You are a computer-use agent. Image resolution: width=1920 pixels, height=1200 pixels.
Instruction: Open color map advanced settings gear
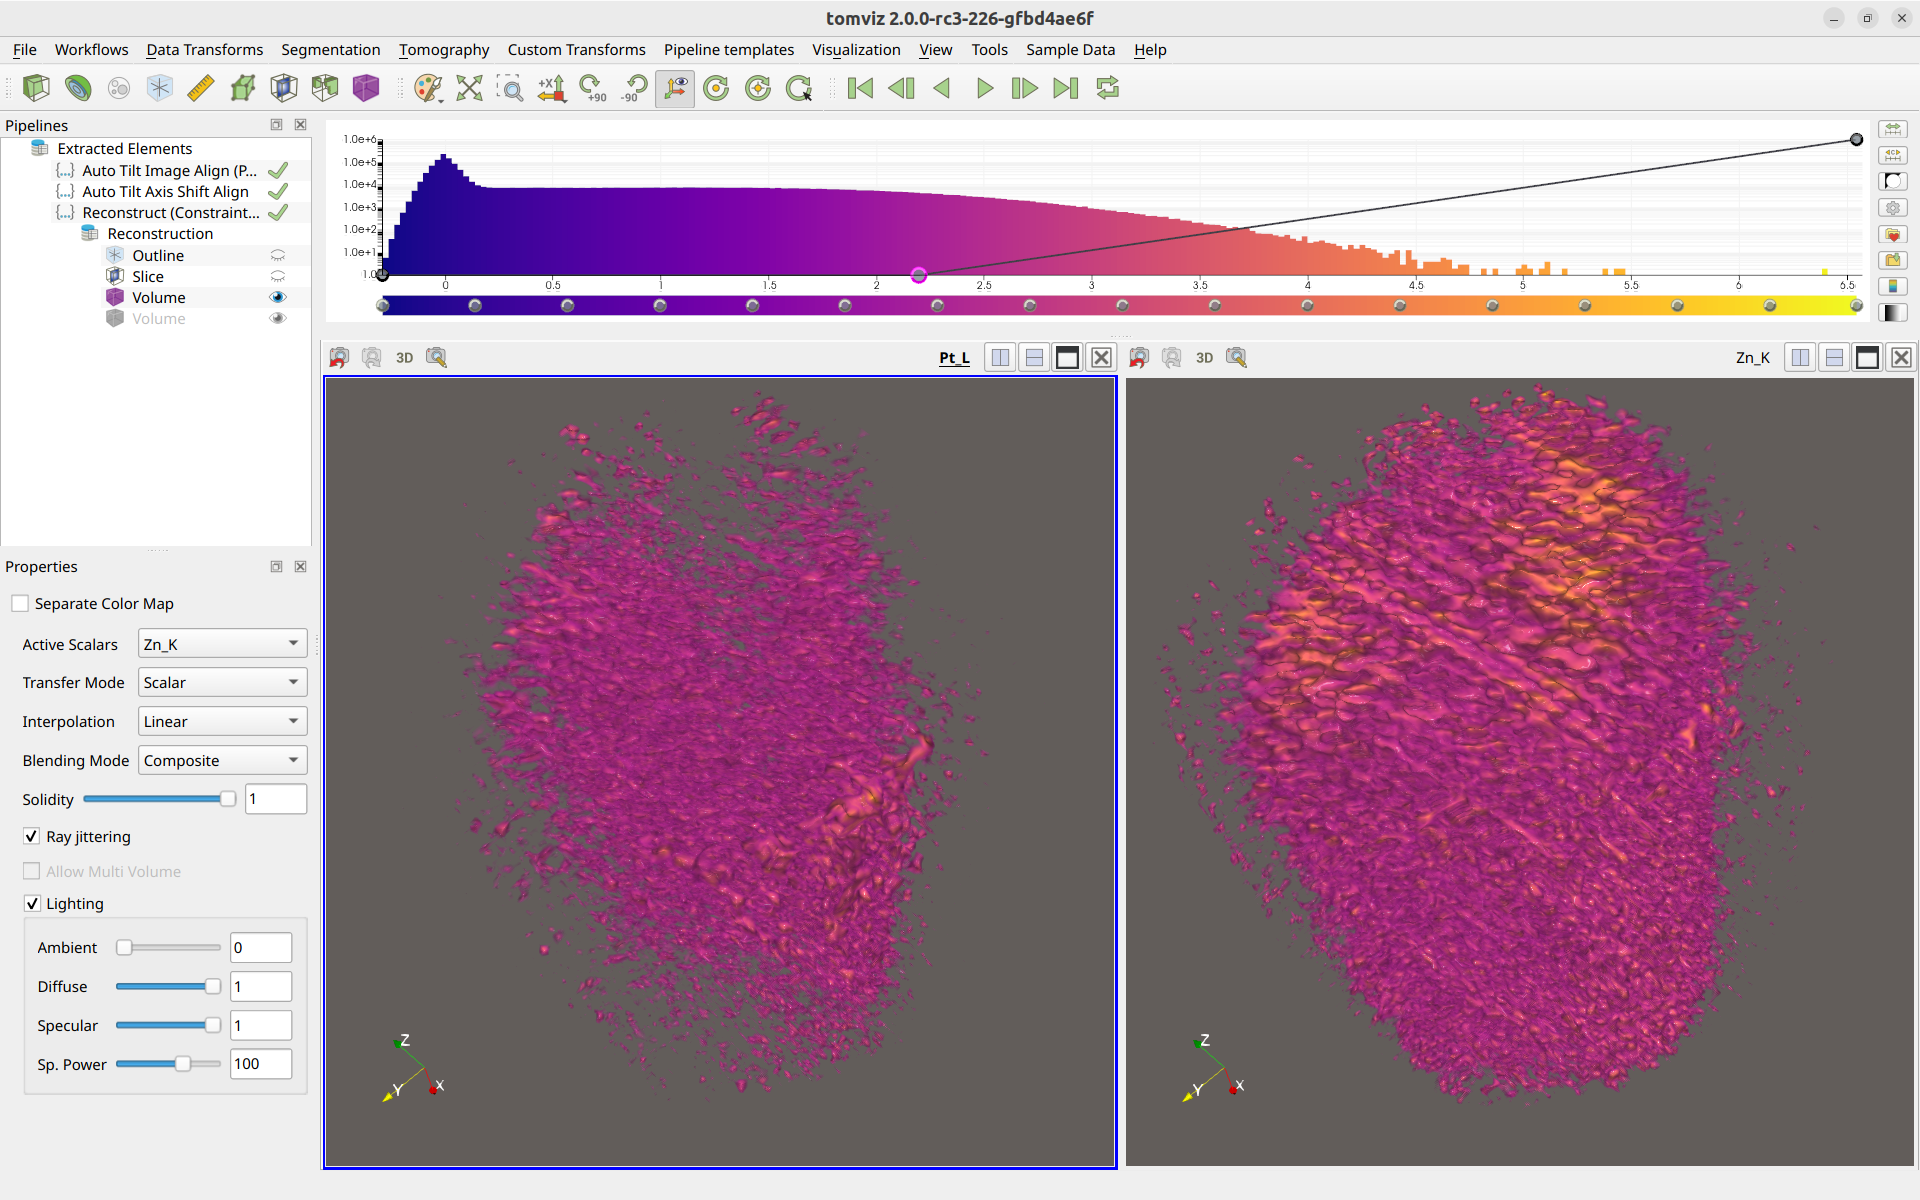[x=1893, y=208]
